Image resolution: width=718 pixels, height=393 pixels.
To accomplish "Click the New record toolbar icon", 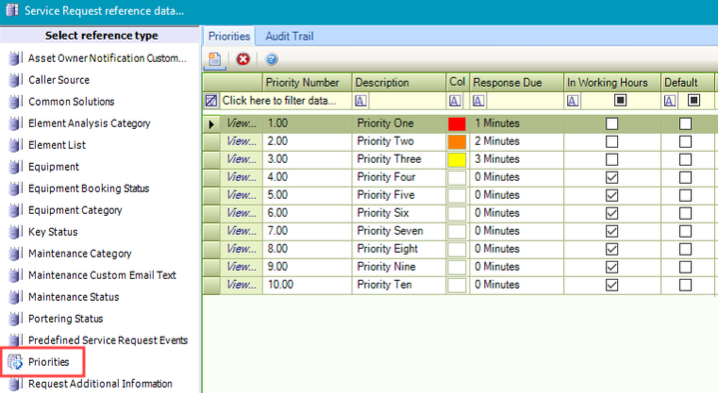I will (215, 60).
